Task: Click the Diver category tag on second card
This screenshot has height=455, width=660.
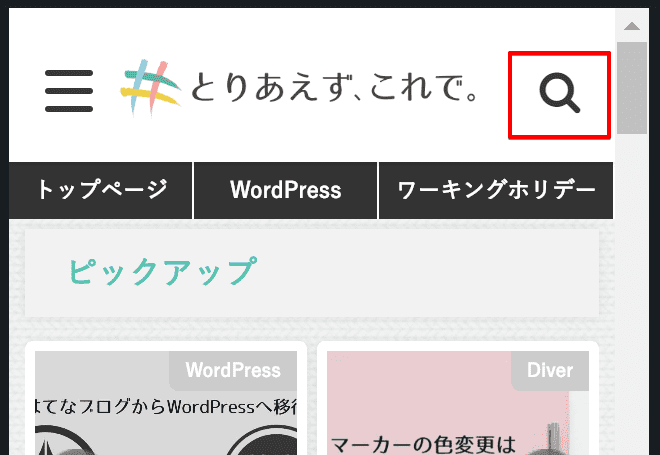Action: pos(550,370)
